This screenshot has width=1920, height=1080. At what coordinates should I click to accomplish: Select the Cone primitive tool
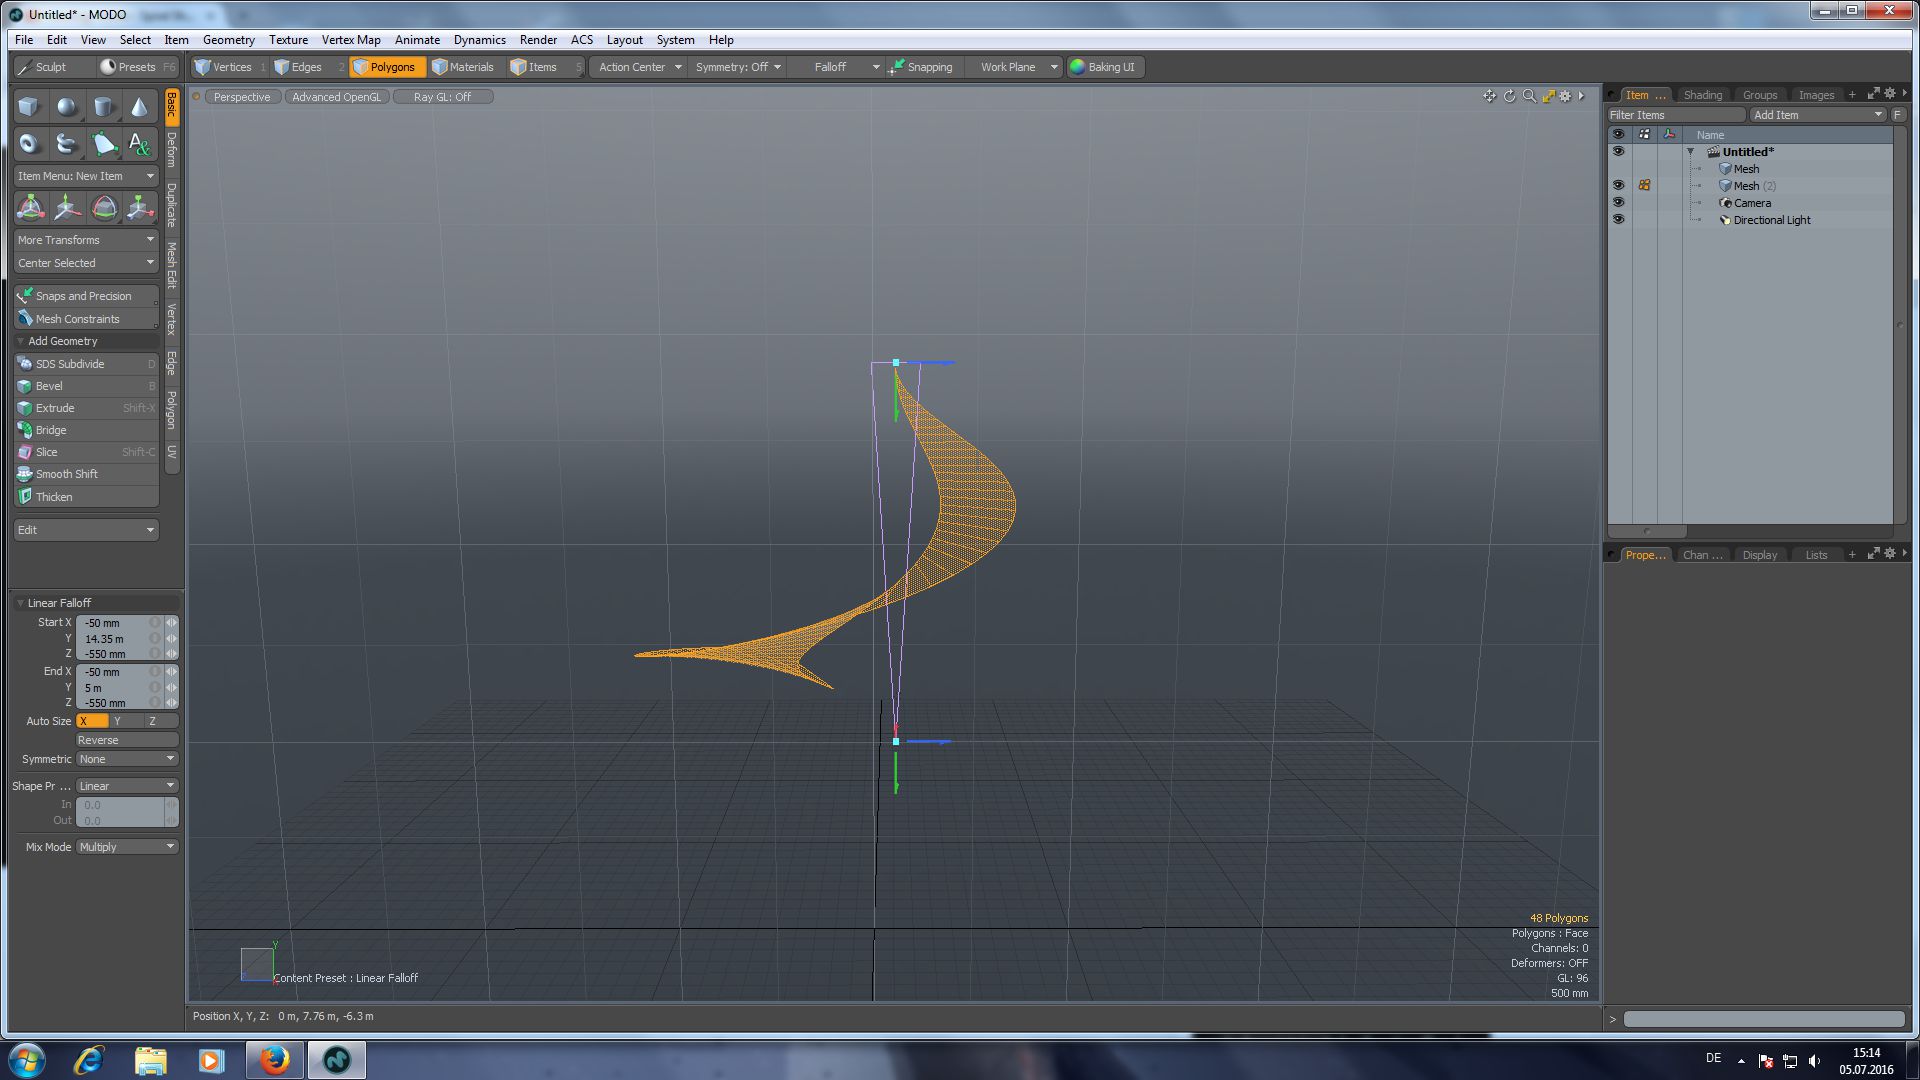pyautogui.click(x=139, y=106)
